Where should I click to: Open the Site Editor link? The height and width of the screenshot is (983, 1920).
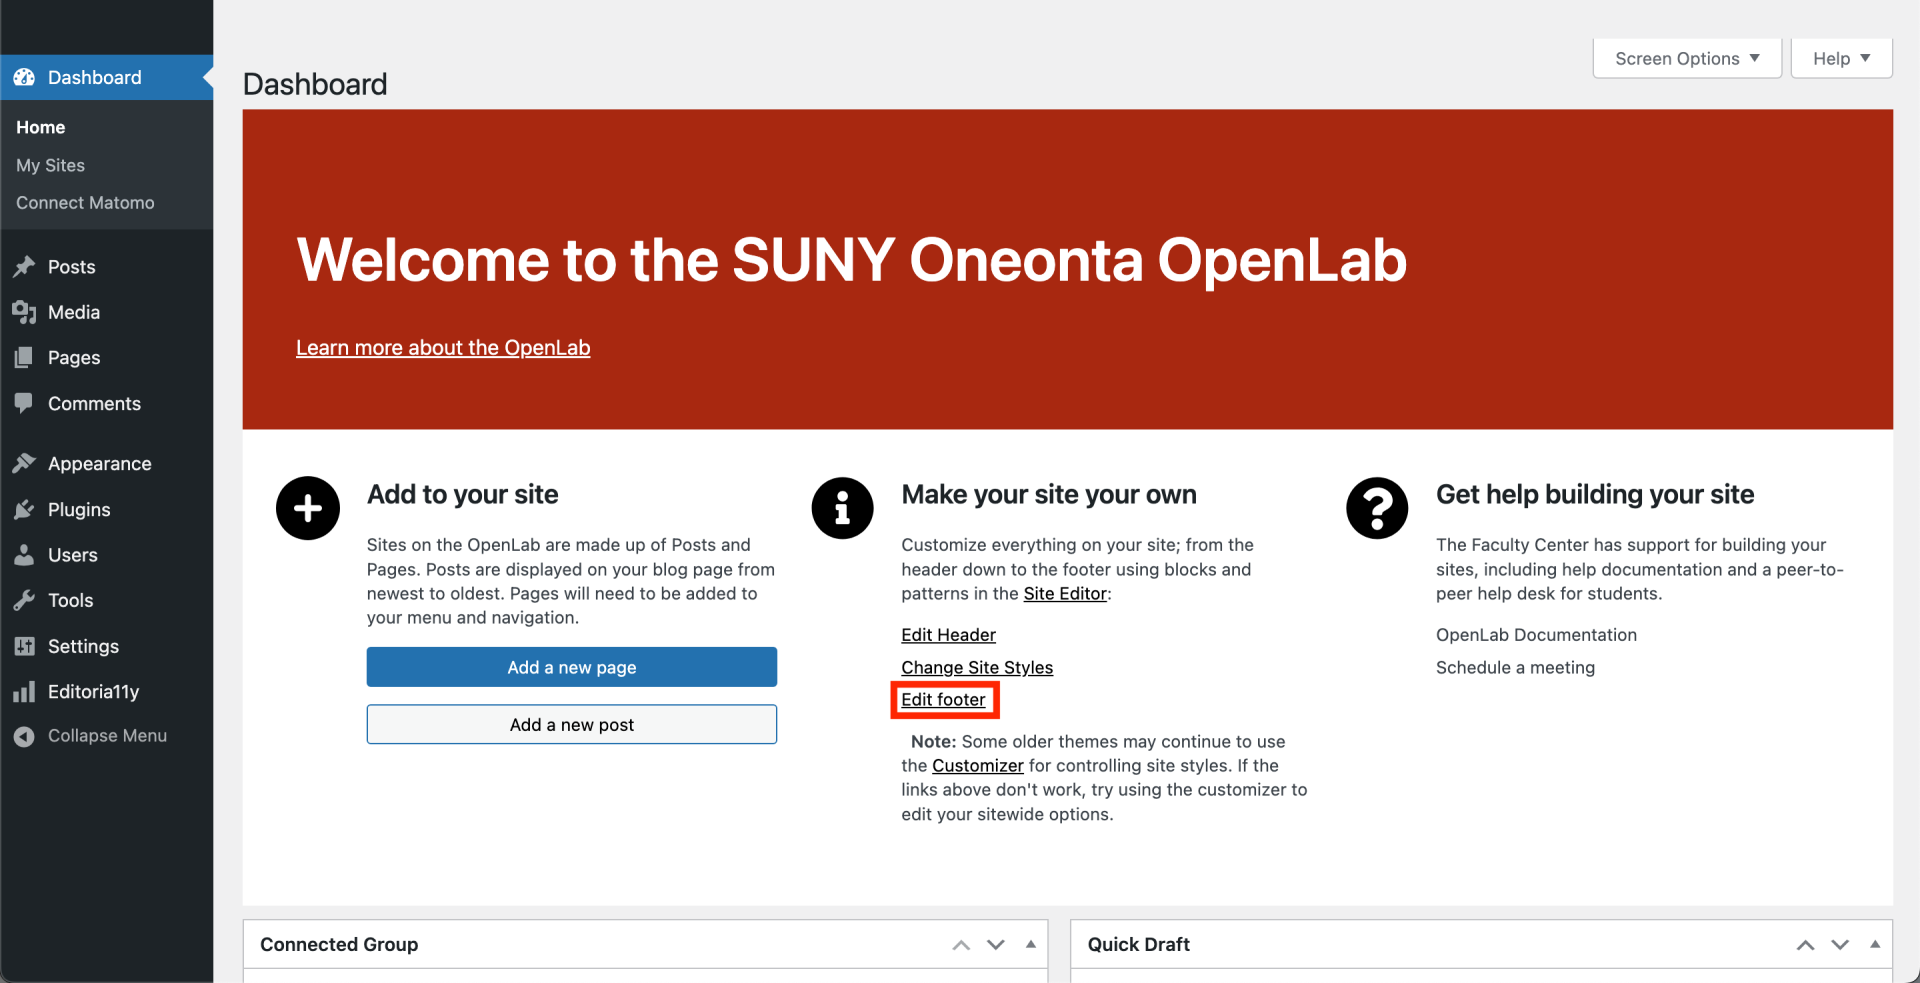(1065, 594)
